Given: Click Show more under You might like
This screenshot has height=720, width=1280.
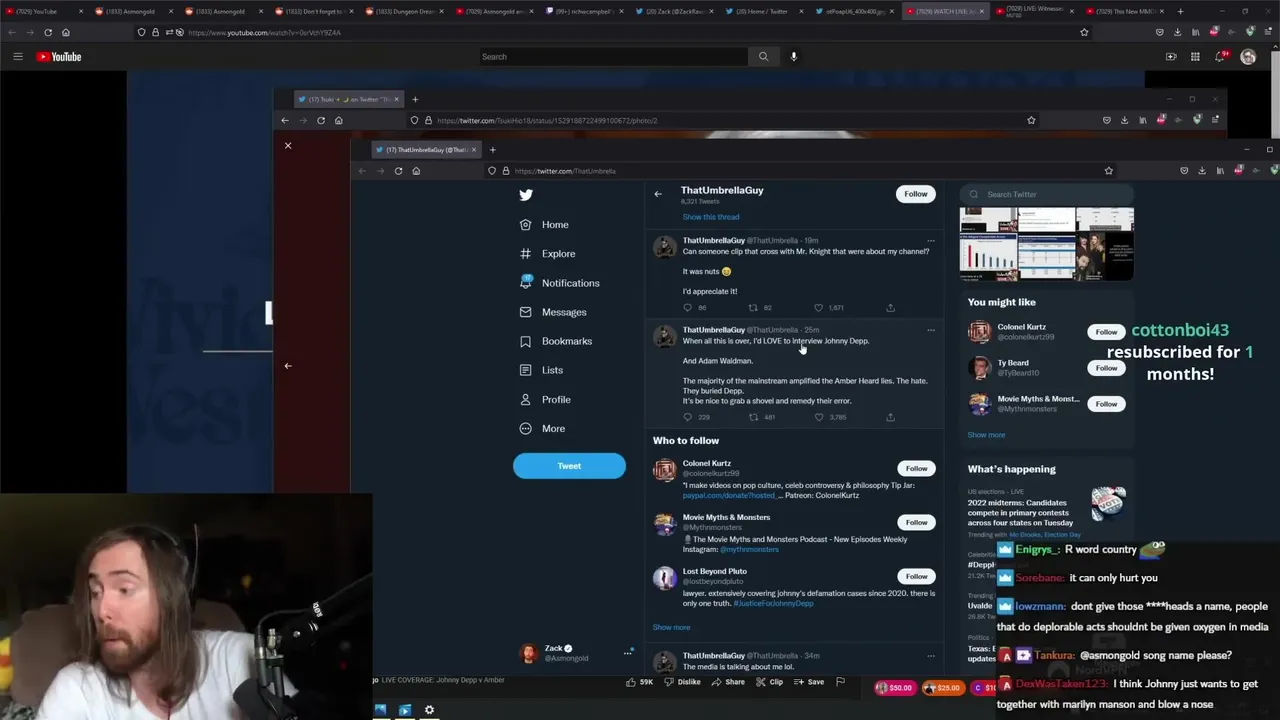Looking at the screenshot, I should (x=986, y=435).
